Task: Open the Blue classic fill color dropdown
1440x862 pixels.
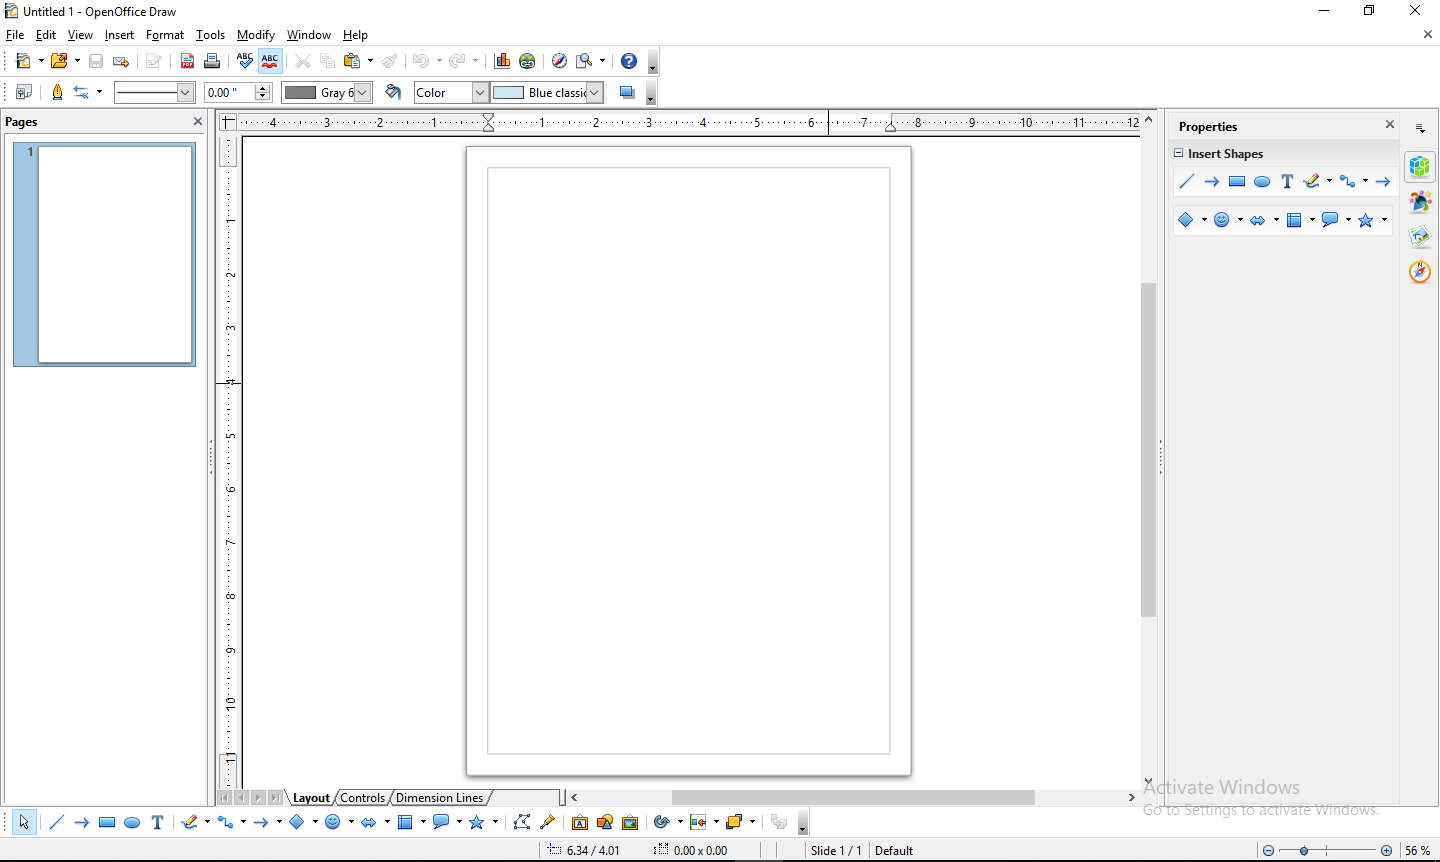Action: coord(594,92)
